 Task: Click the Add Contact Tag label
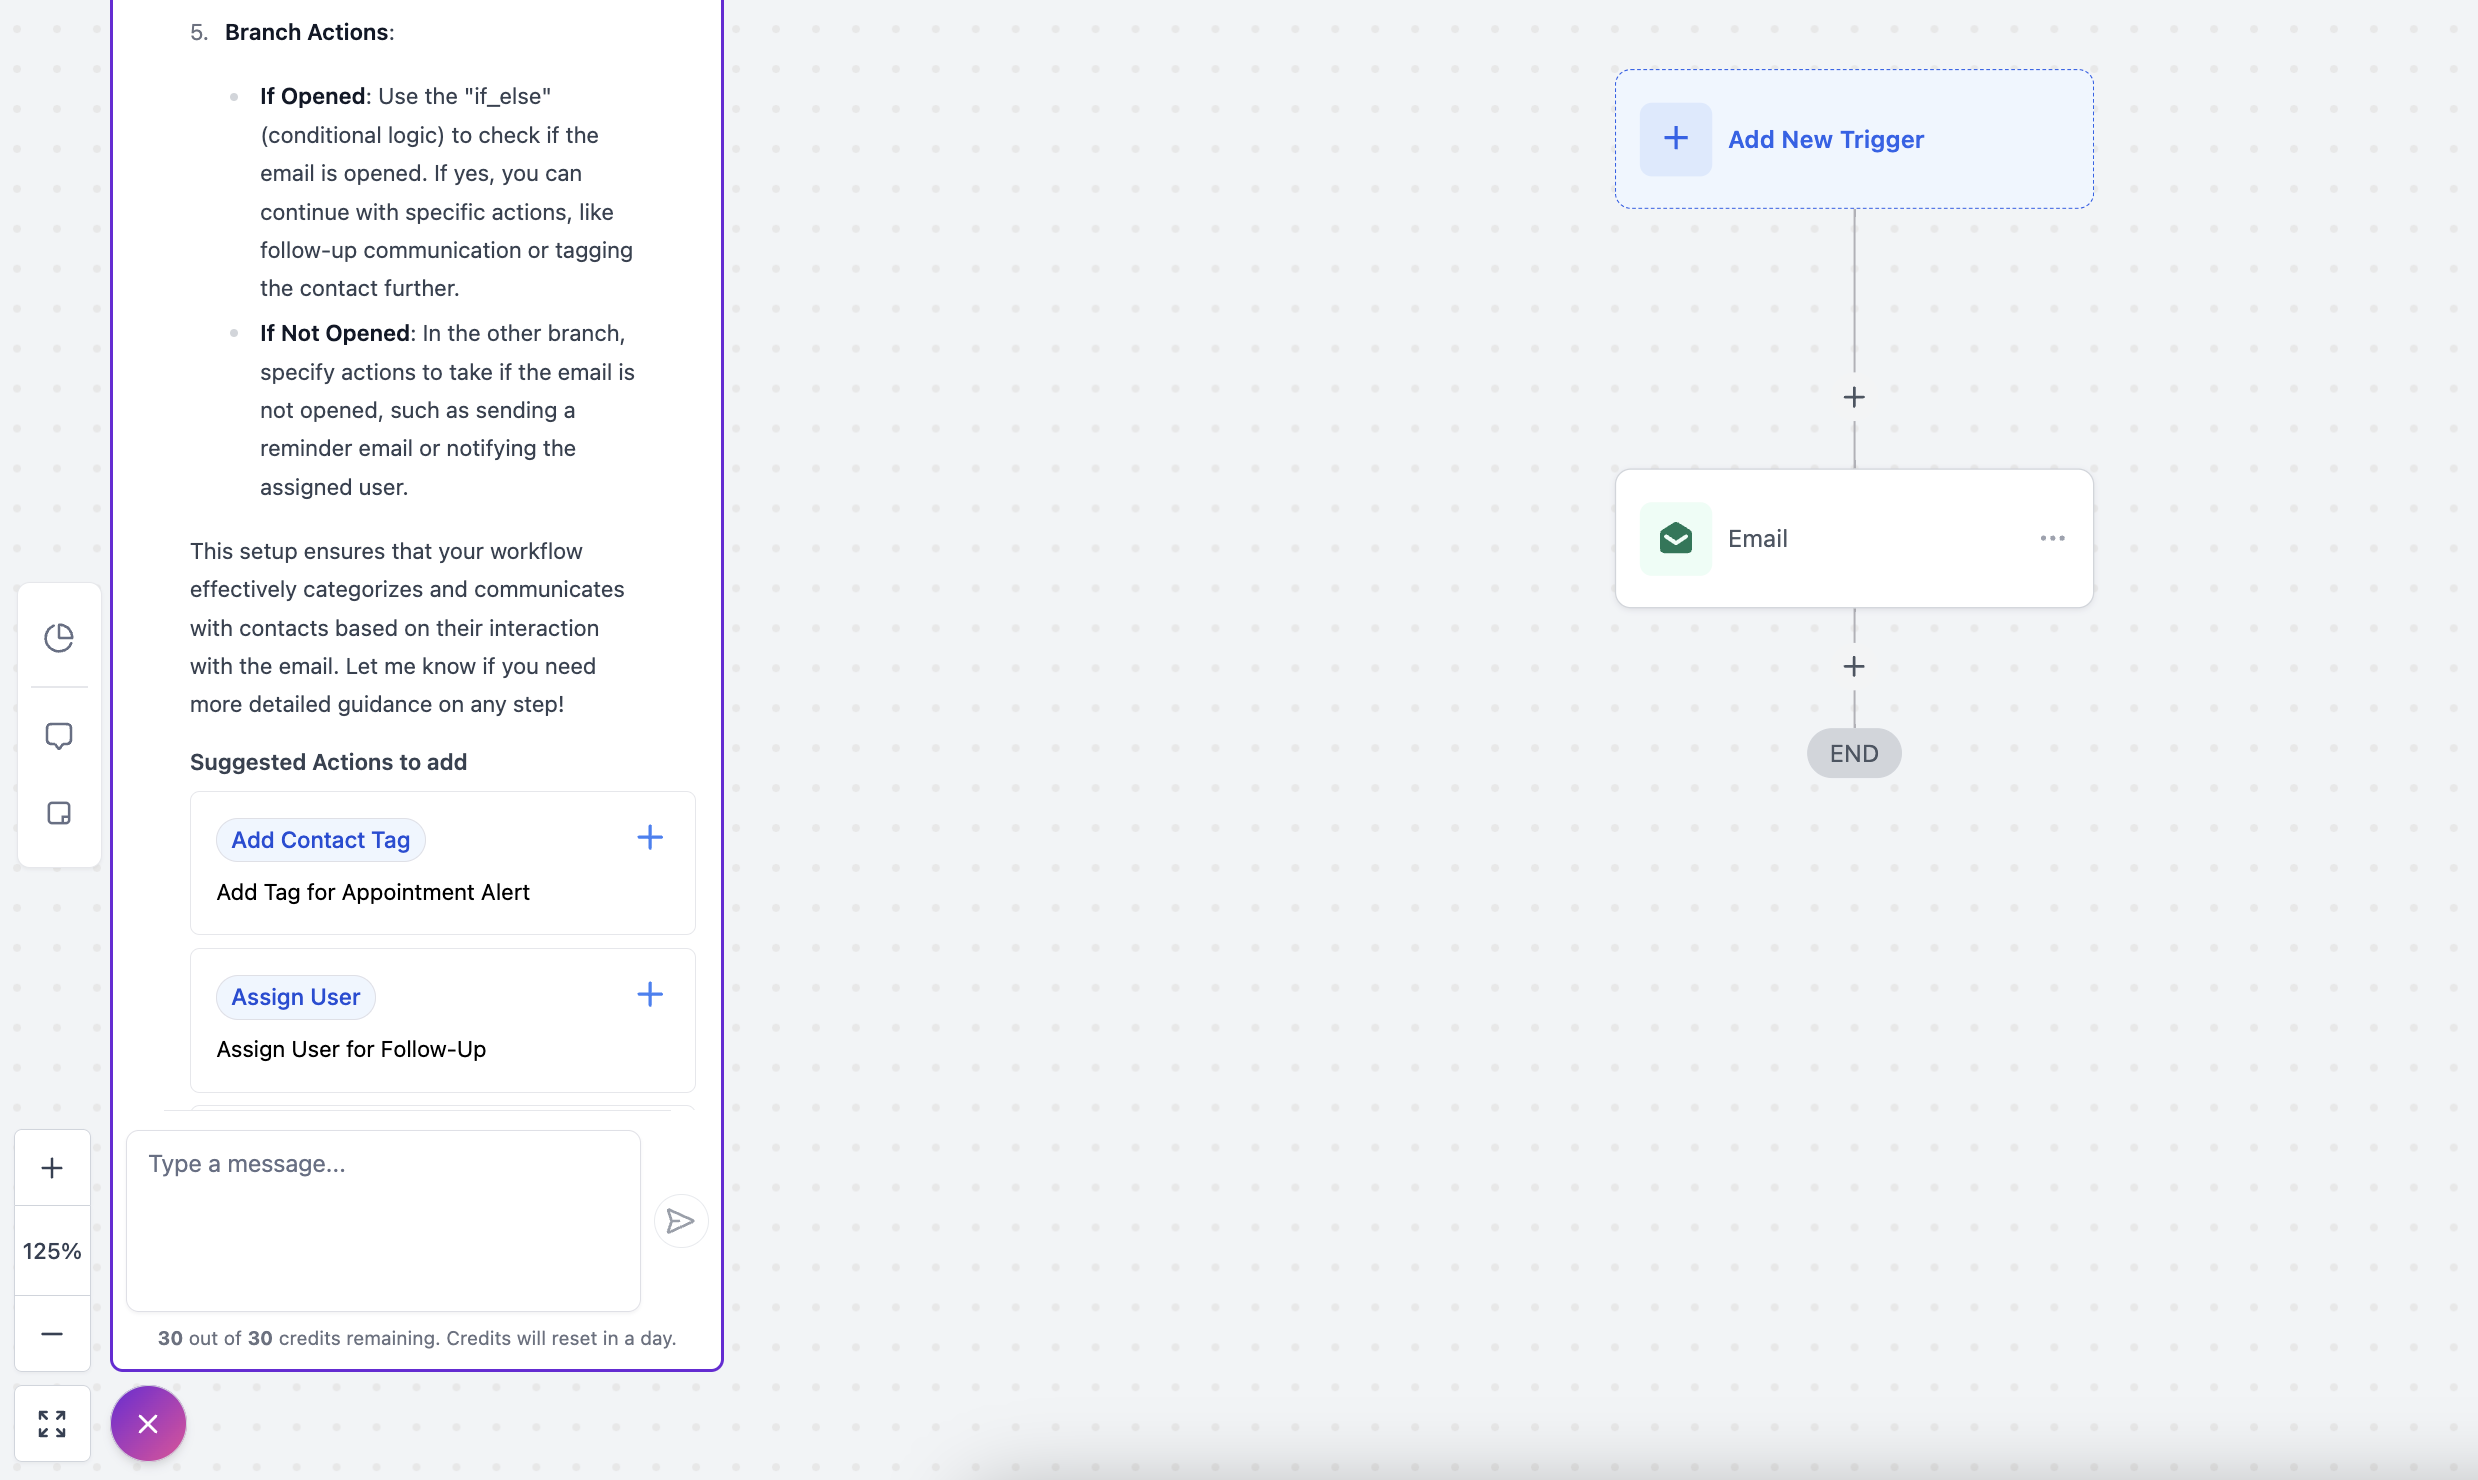tap(321, 840)
